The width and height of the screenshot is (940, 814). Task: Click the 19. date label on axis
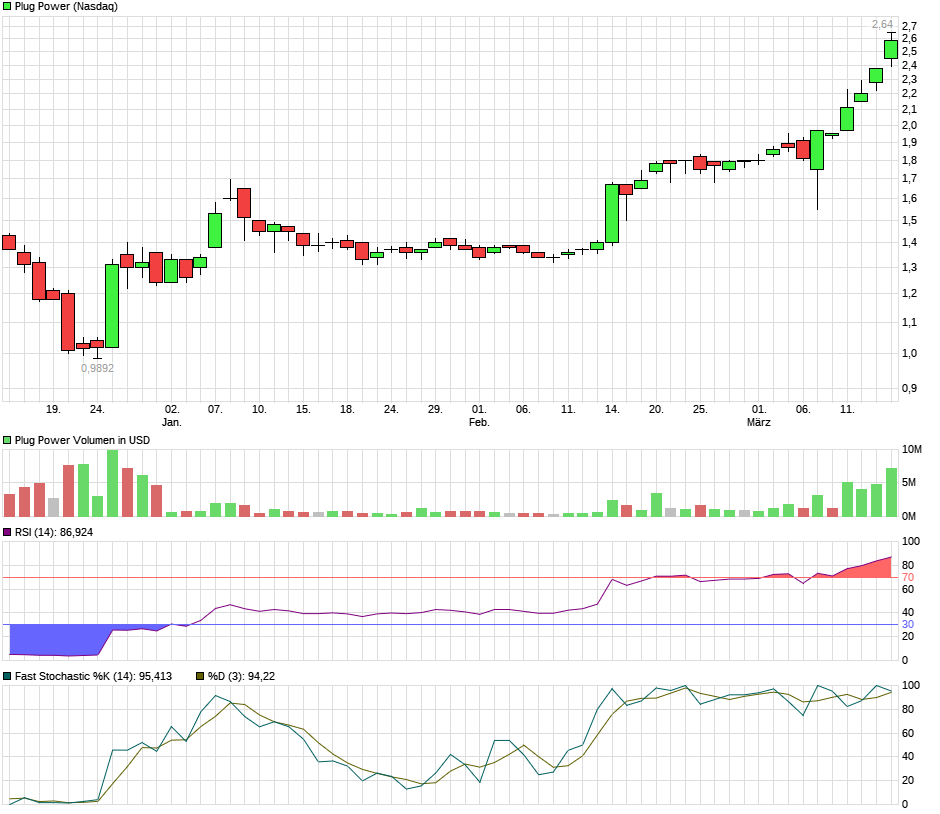[53, 409]
